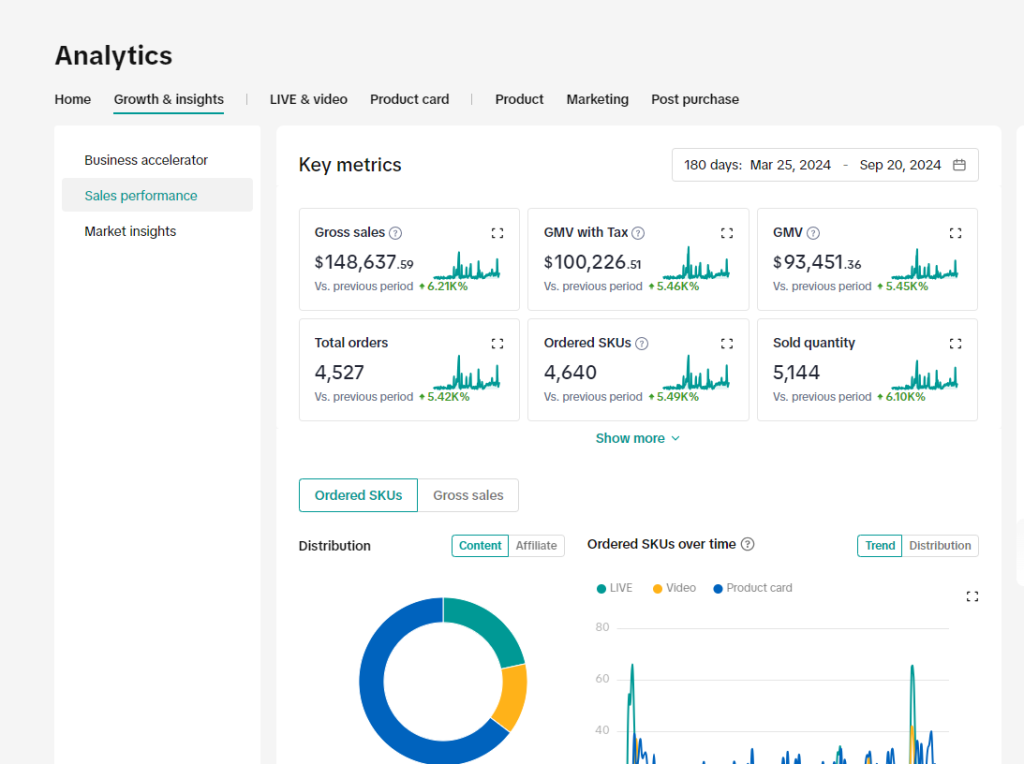Expand the Ordered SKUs over time chart fullscreen
The width and height of the screenshot is (1024, 764).
pyautogui.click(x=972, y=596)
